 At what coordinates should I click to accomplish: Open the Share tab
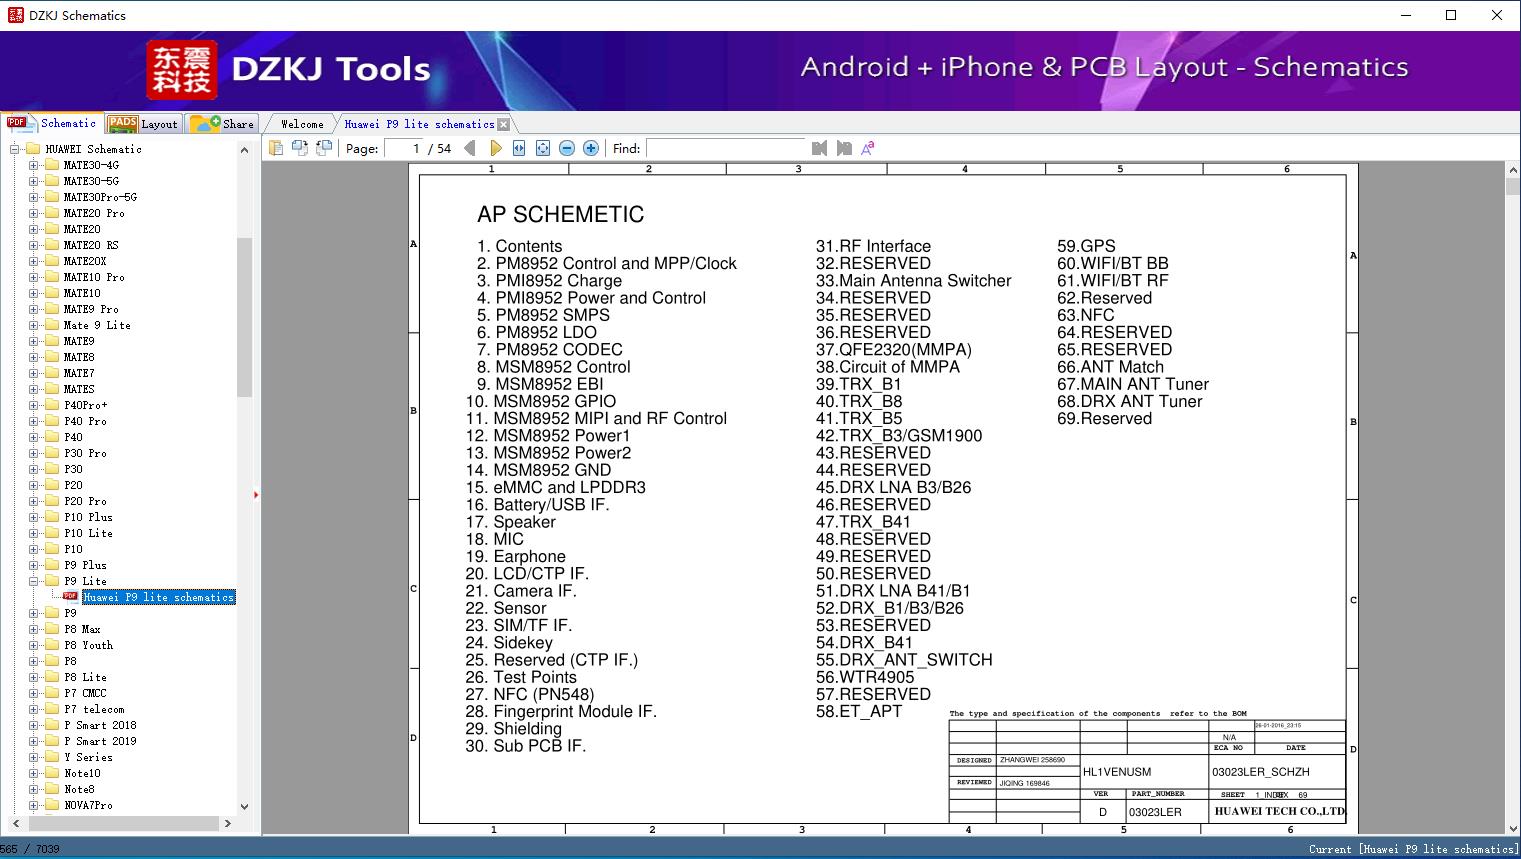[x=224, y=124]
